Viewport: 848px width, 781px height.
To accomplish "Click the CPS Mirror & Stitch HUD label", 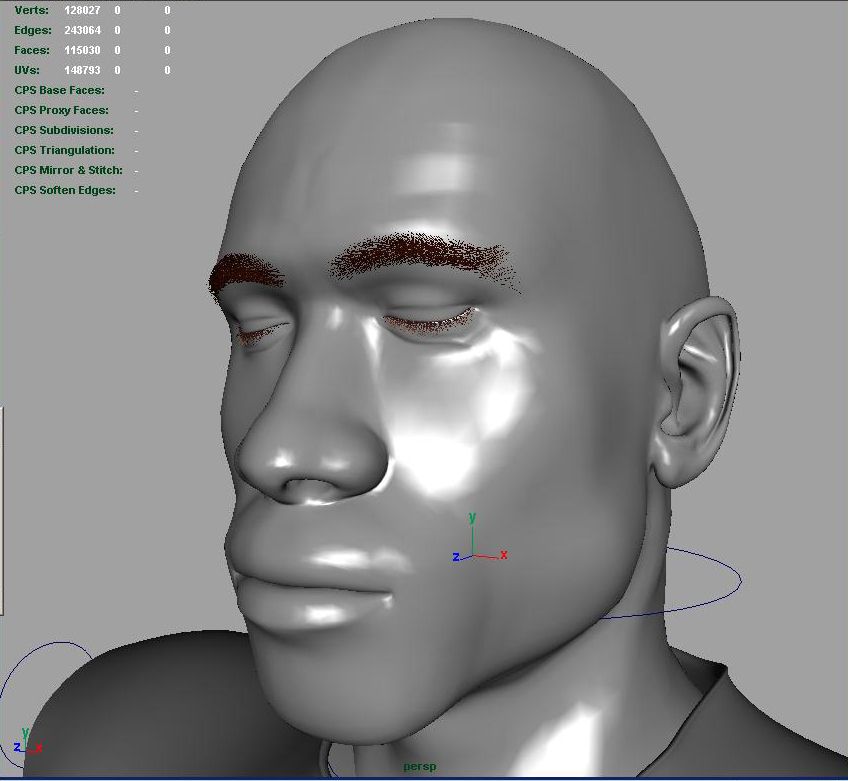I will pyautogui.click(x=68, y=170).
